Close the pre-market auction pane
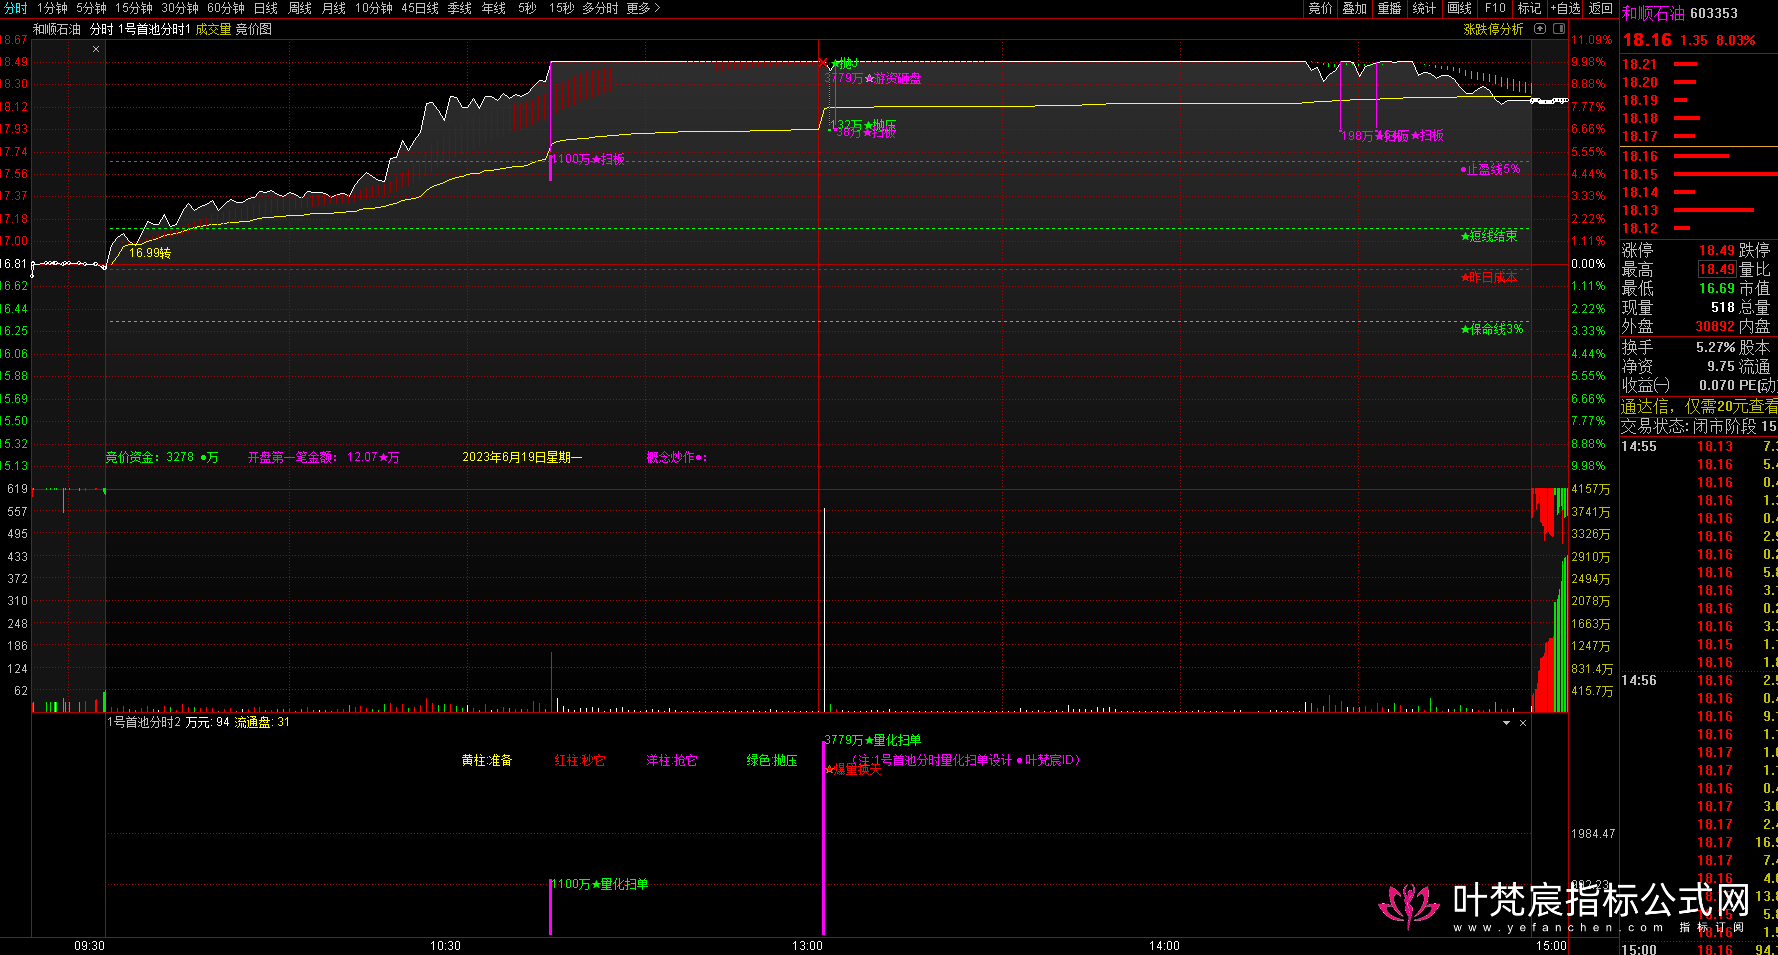 (96, 49)
